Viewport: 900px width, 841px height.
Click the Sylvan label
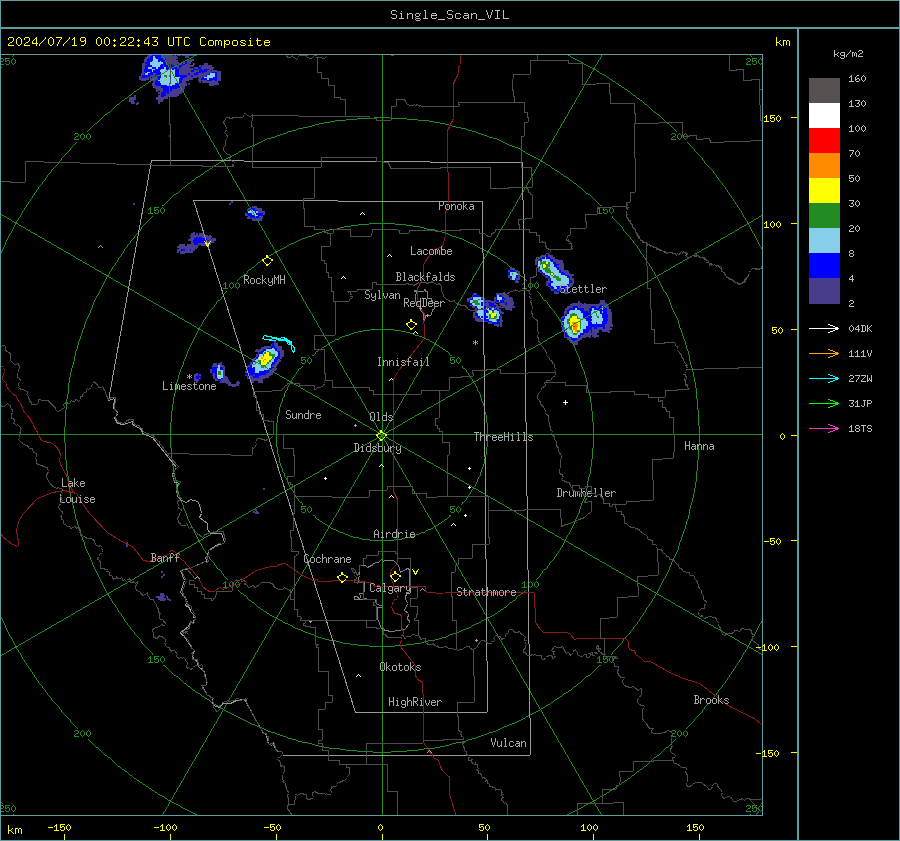click(x=382, y=296)
